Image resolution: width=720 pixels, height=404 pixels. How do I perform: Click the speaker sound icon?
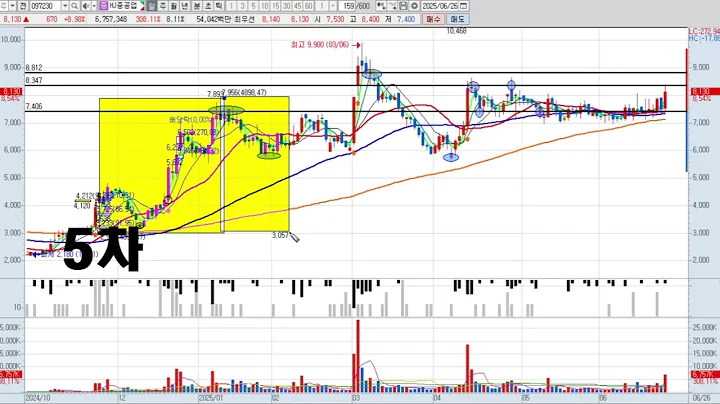(85, 6)
